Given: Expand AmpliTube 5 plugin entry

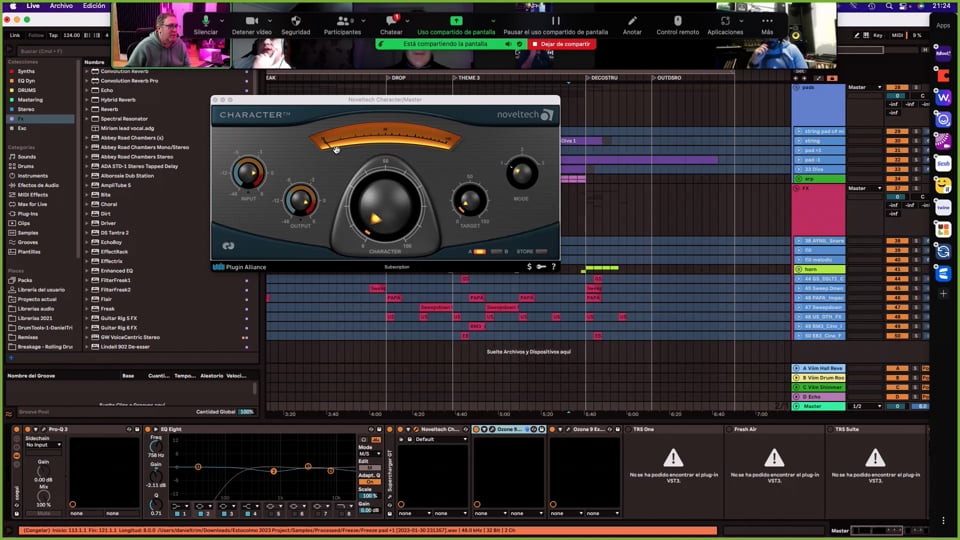Looking at the screenshot, I should point(86,185).
